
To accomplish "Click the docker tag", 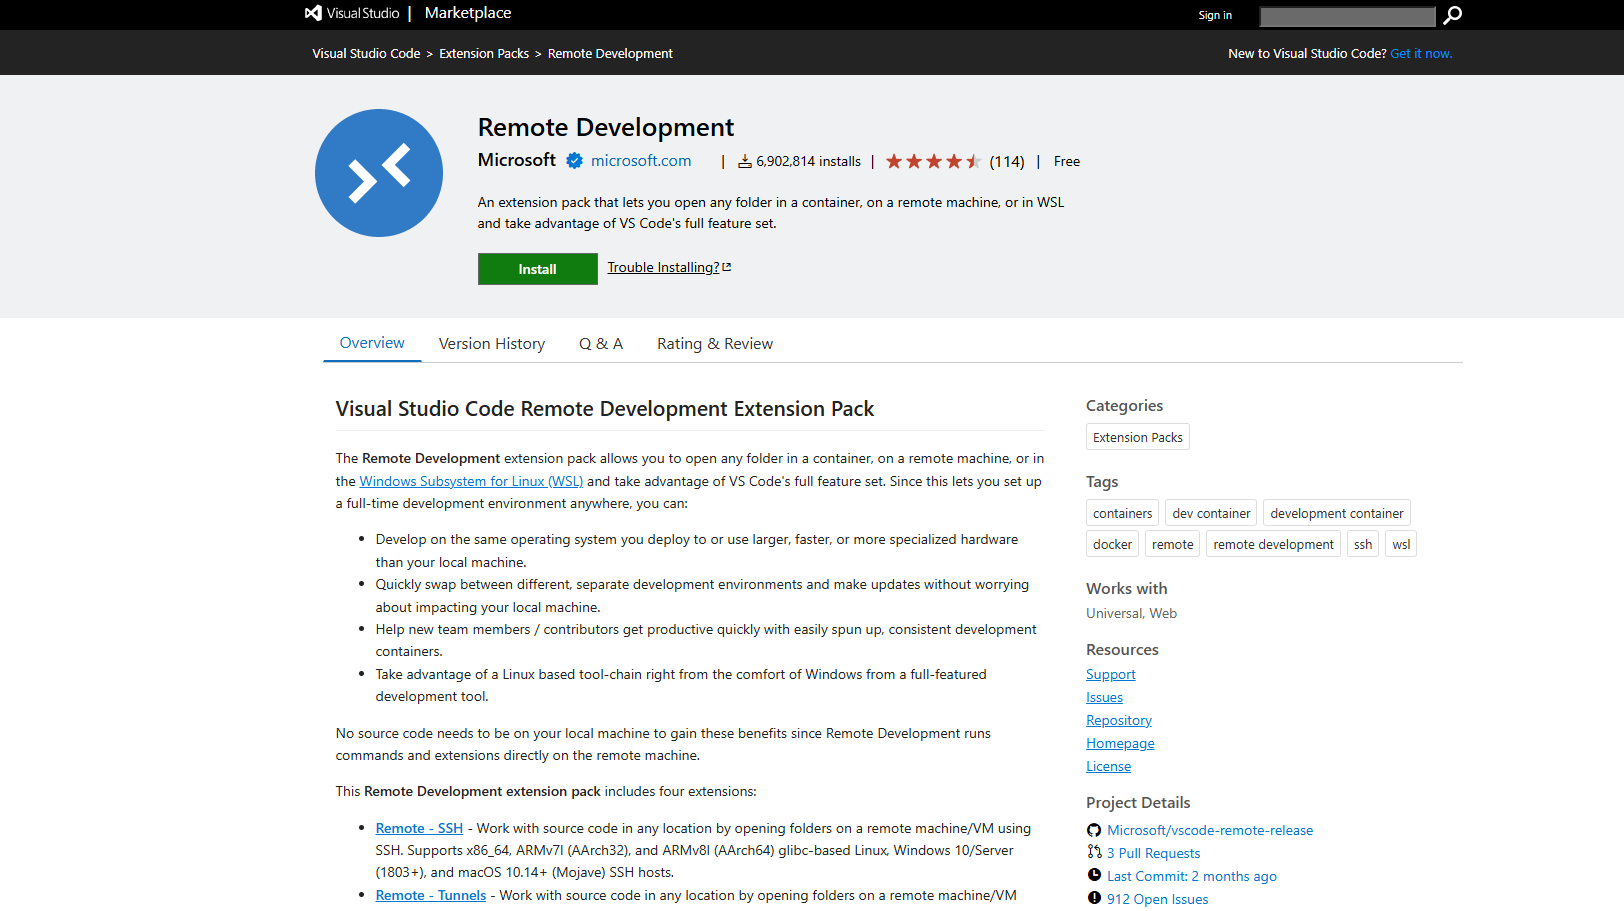I will [x=1112, y=544].
